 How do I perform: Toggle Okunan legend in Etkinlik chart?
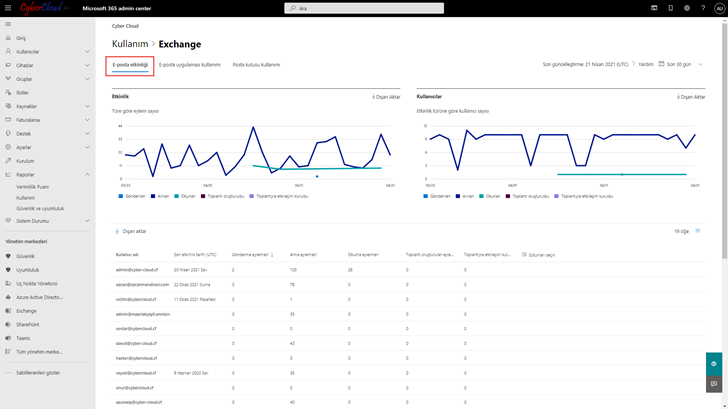(185, 196)
